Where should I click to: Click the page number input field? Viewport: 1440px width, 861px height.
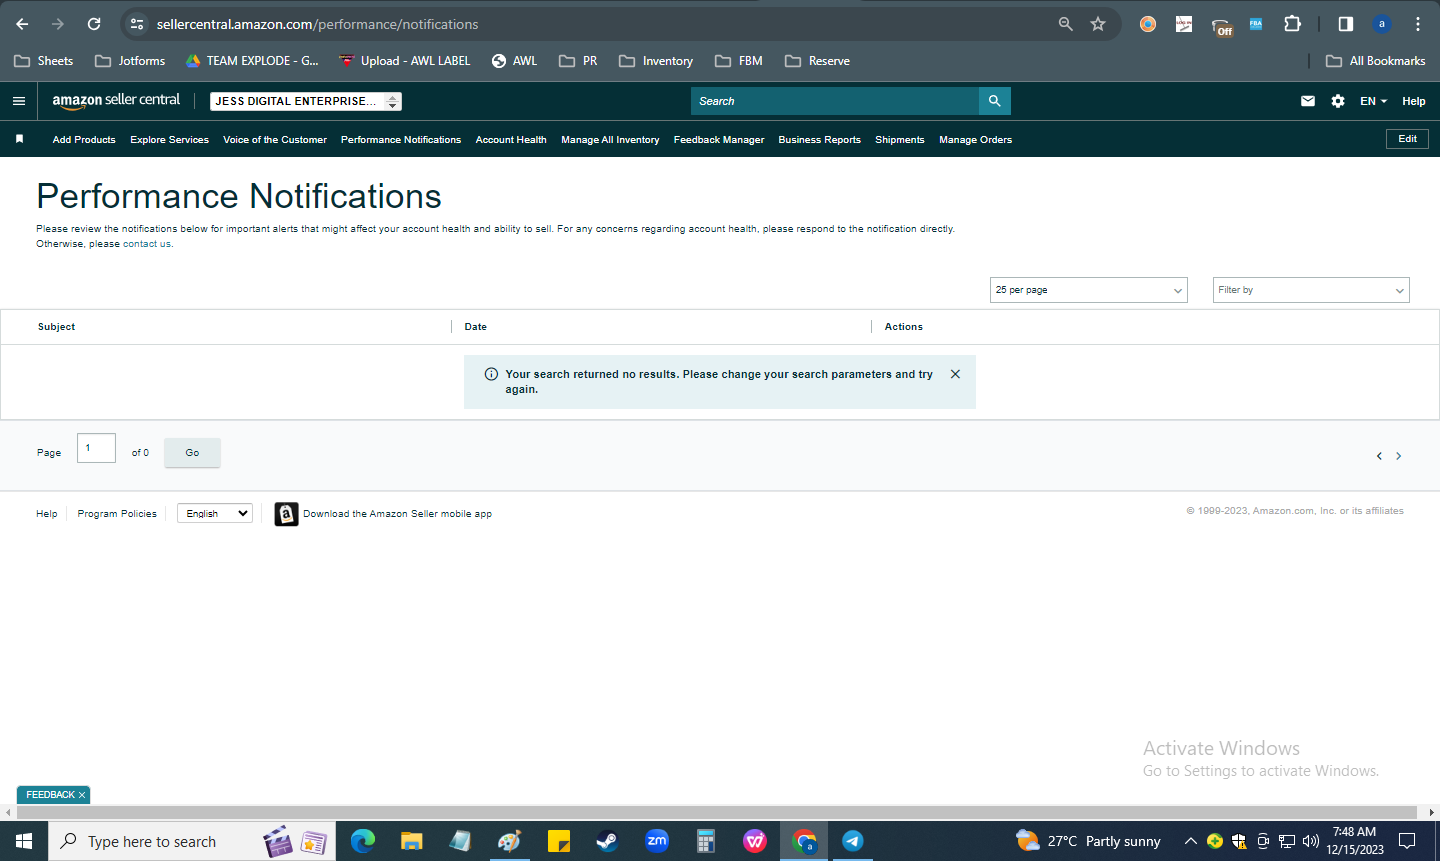96,448
